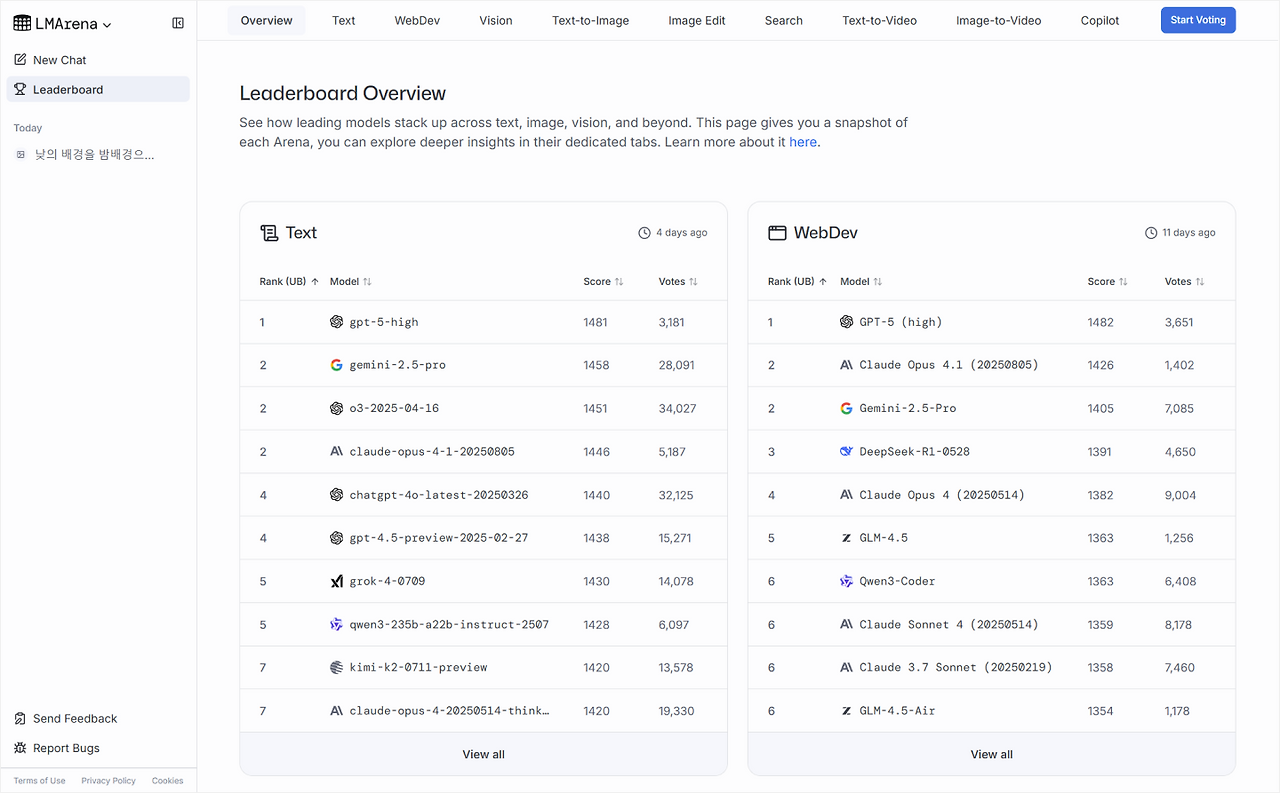The width and height of the screenshot is (1280, 793).
Task: Click the Report Bugs bug icon
Action: click(20, 748)
